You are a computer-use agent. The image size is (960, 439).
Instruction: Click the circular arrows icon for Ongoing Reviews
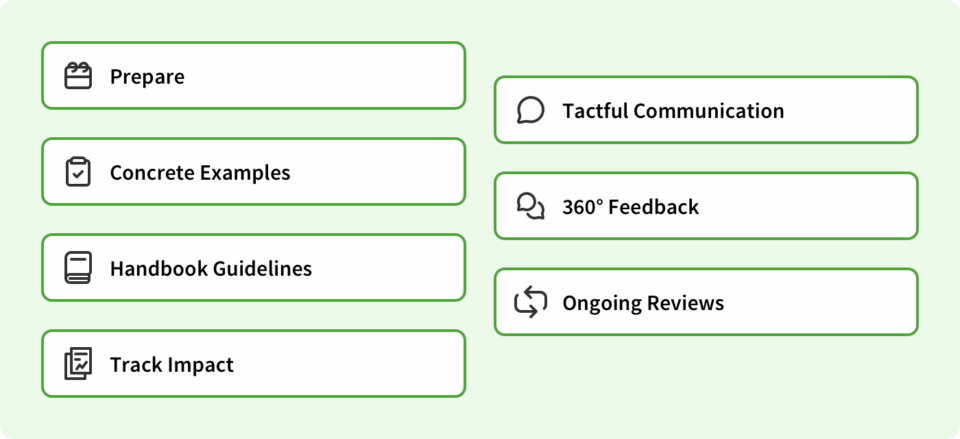coord(530,302)
